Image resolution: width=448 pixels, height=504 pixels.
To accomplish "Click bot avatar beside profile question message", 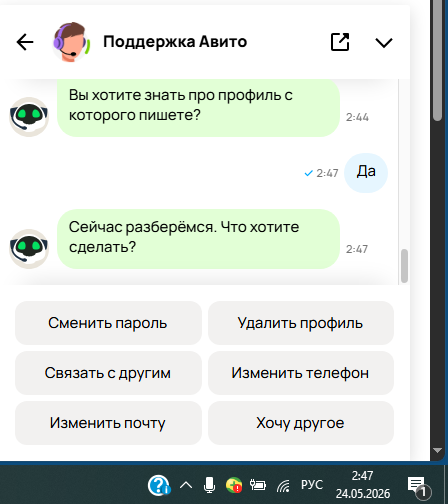I will click(x=29, y=117).
